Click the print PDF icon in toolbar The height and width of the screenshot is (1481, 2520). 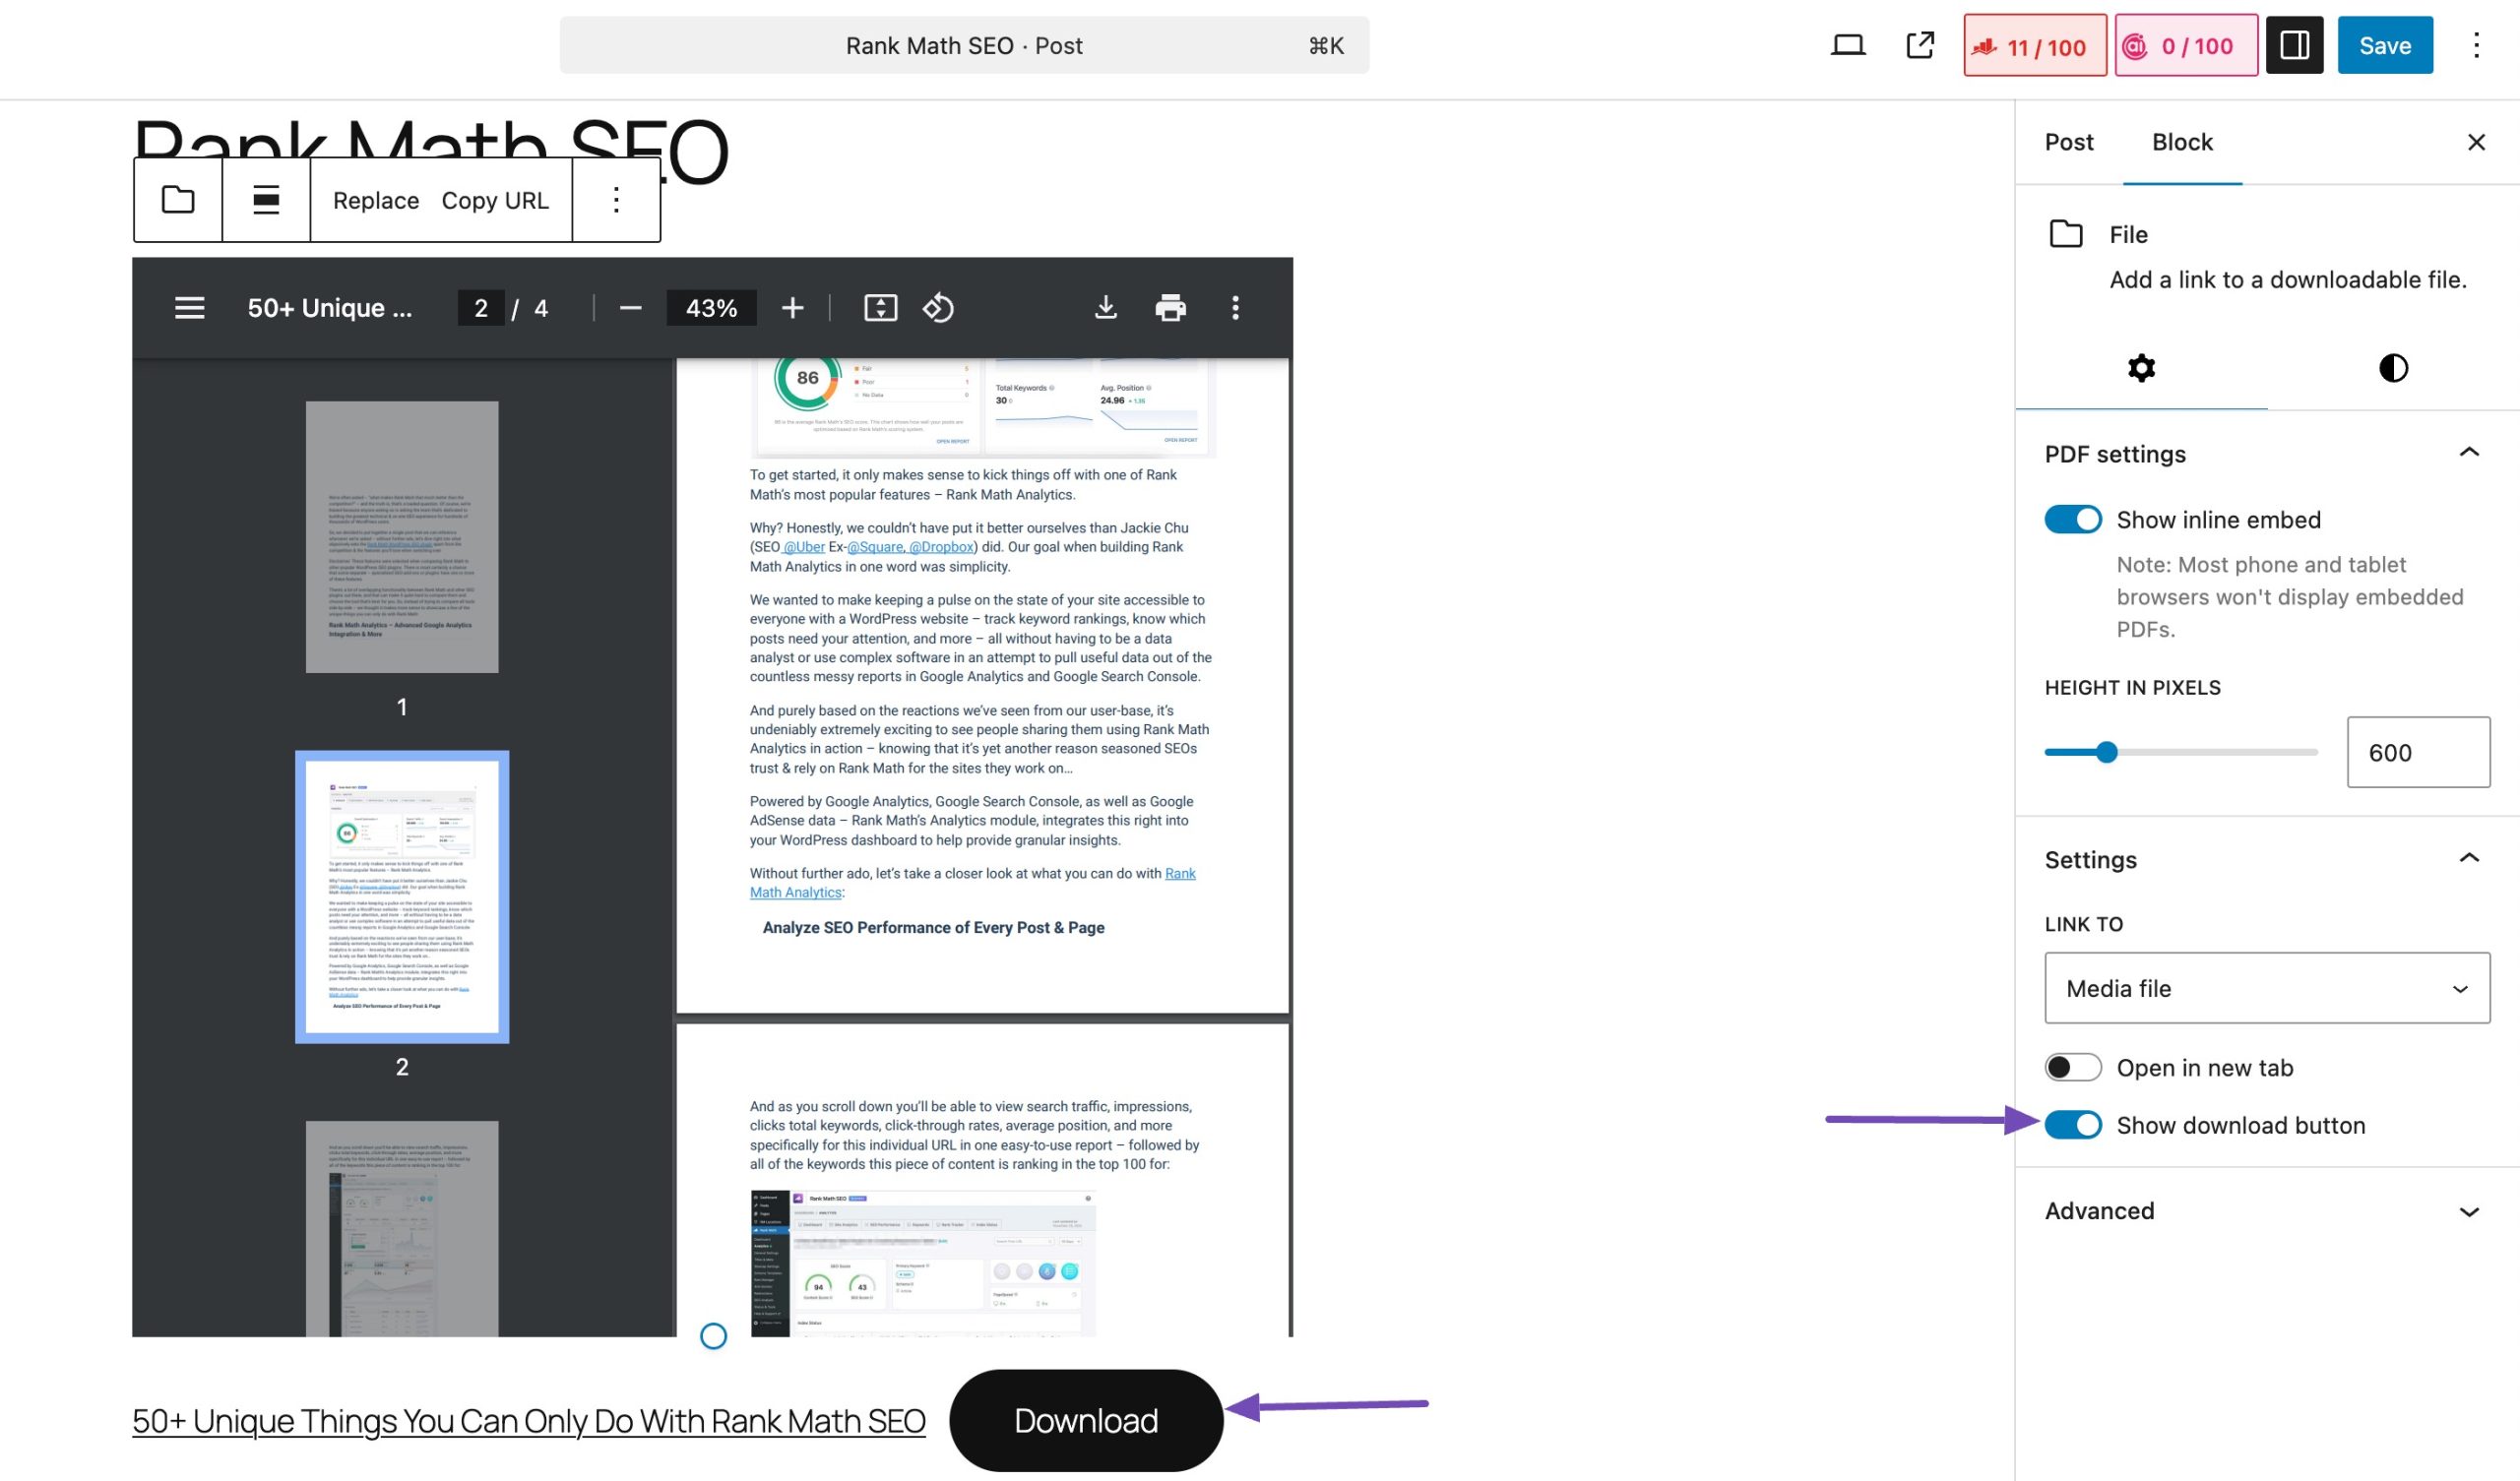click(1169, 307)
